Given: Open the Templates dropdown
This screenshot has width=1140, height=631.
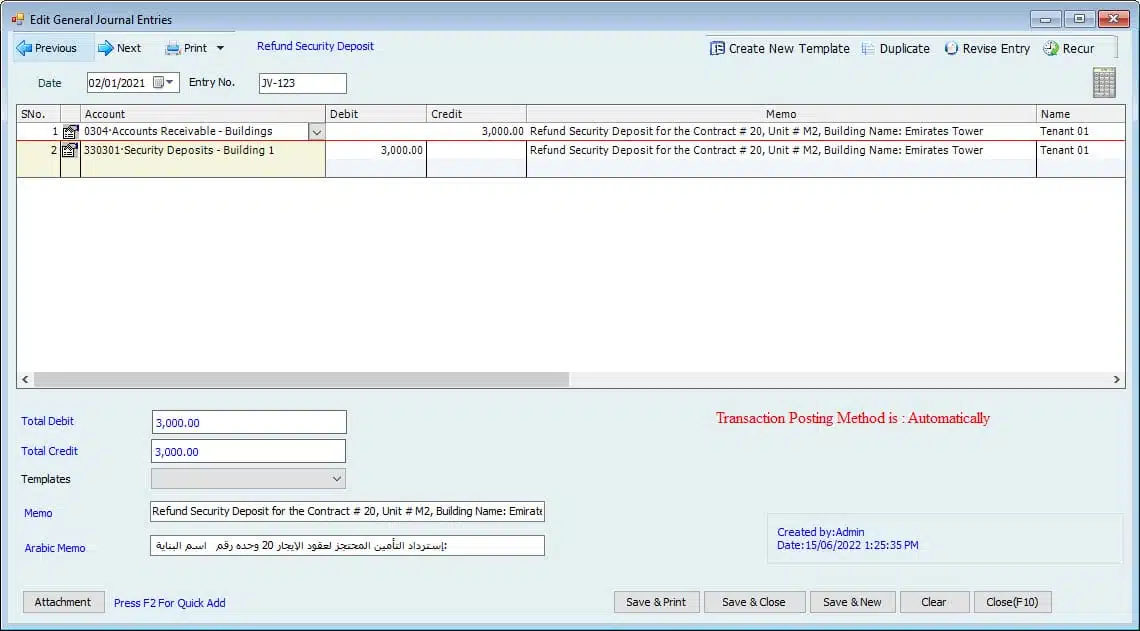Looking at the screenshot, I should point(337,479).
